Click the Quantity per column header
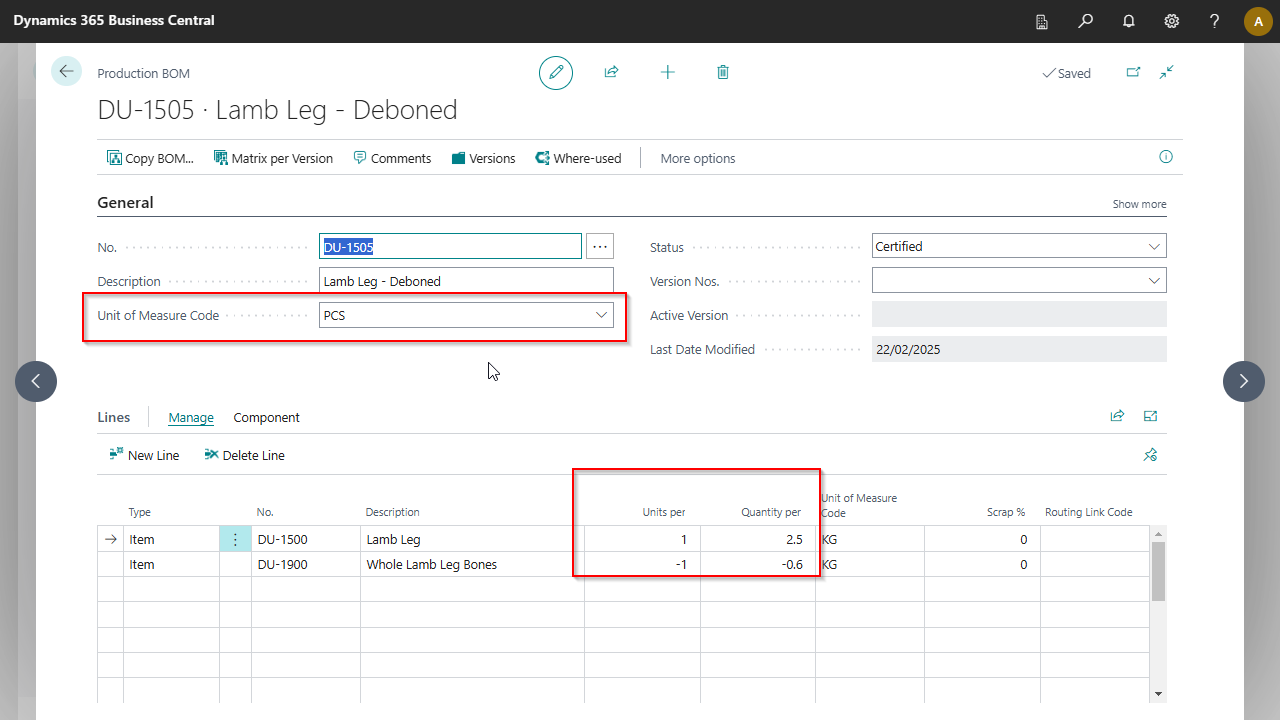Image resolution: width=1280 pixels, height=720 pixels. pyautogui.click(x=770, y=512)
